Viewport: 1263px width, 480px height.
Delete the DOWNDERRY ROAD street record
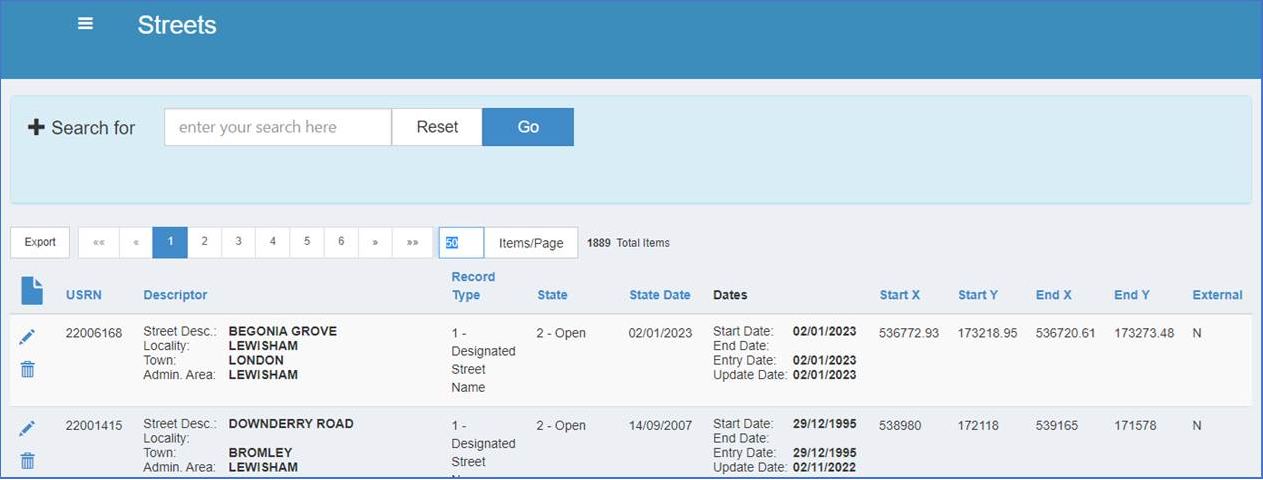click(28, 460)
